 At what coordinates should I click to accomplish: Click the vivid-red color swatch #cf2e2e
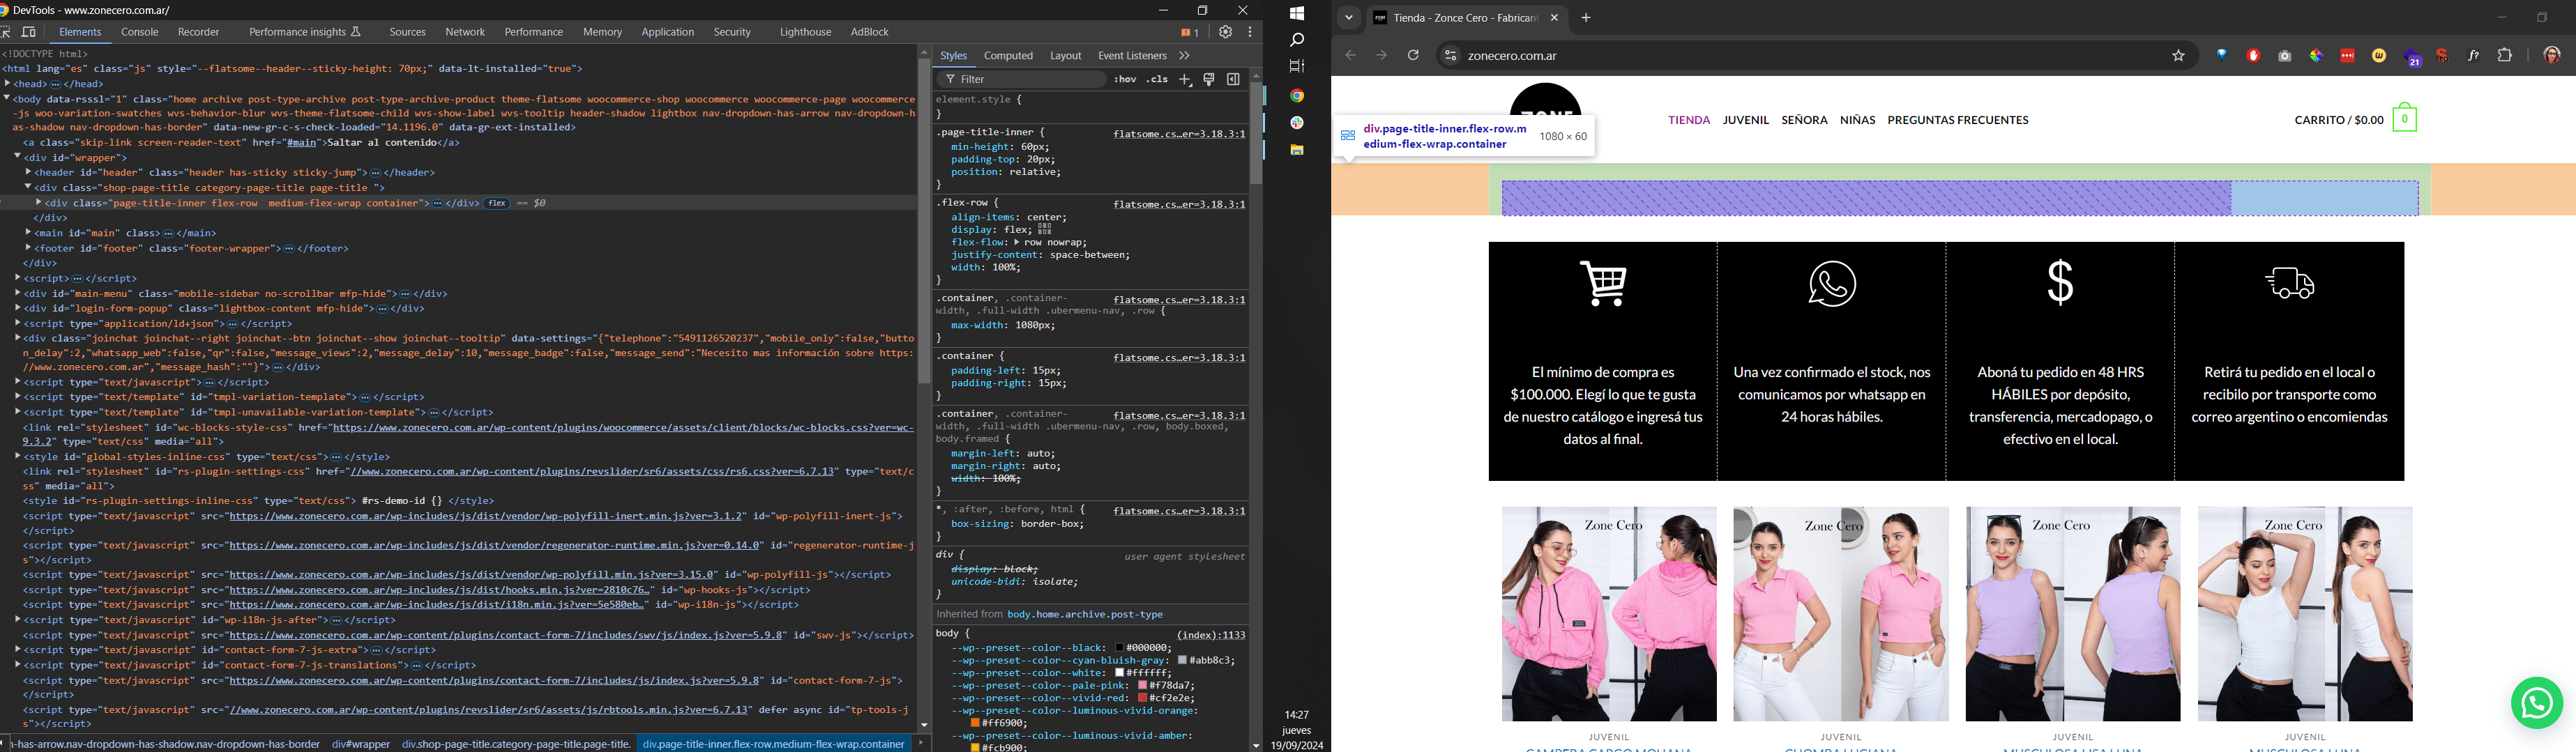point(1143,698)
